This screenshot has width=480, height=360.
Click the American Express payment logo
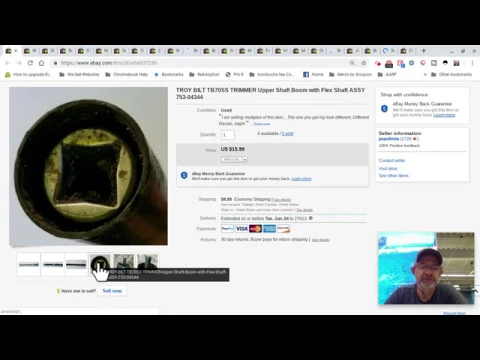click(x=269, y=229)
